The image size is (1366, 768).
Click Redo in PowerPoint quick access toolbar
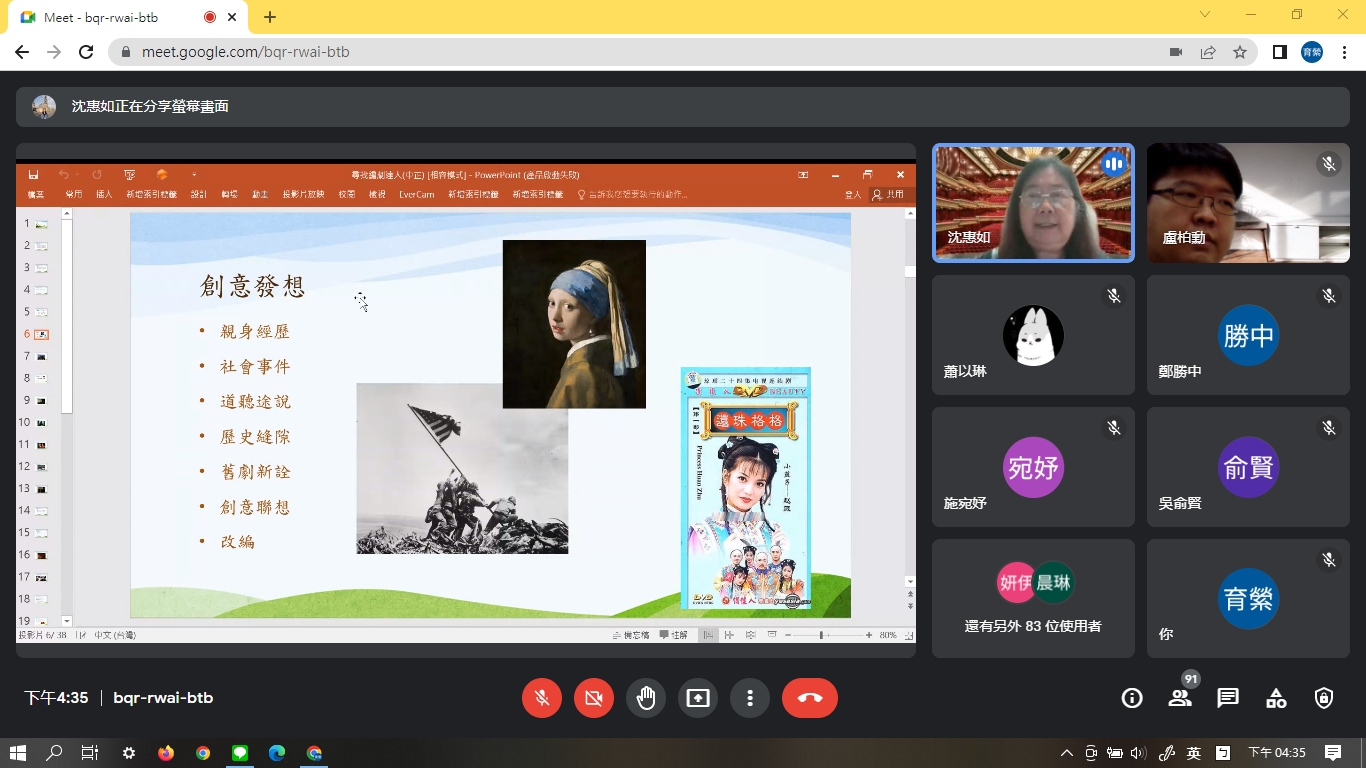[97, 175]
